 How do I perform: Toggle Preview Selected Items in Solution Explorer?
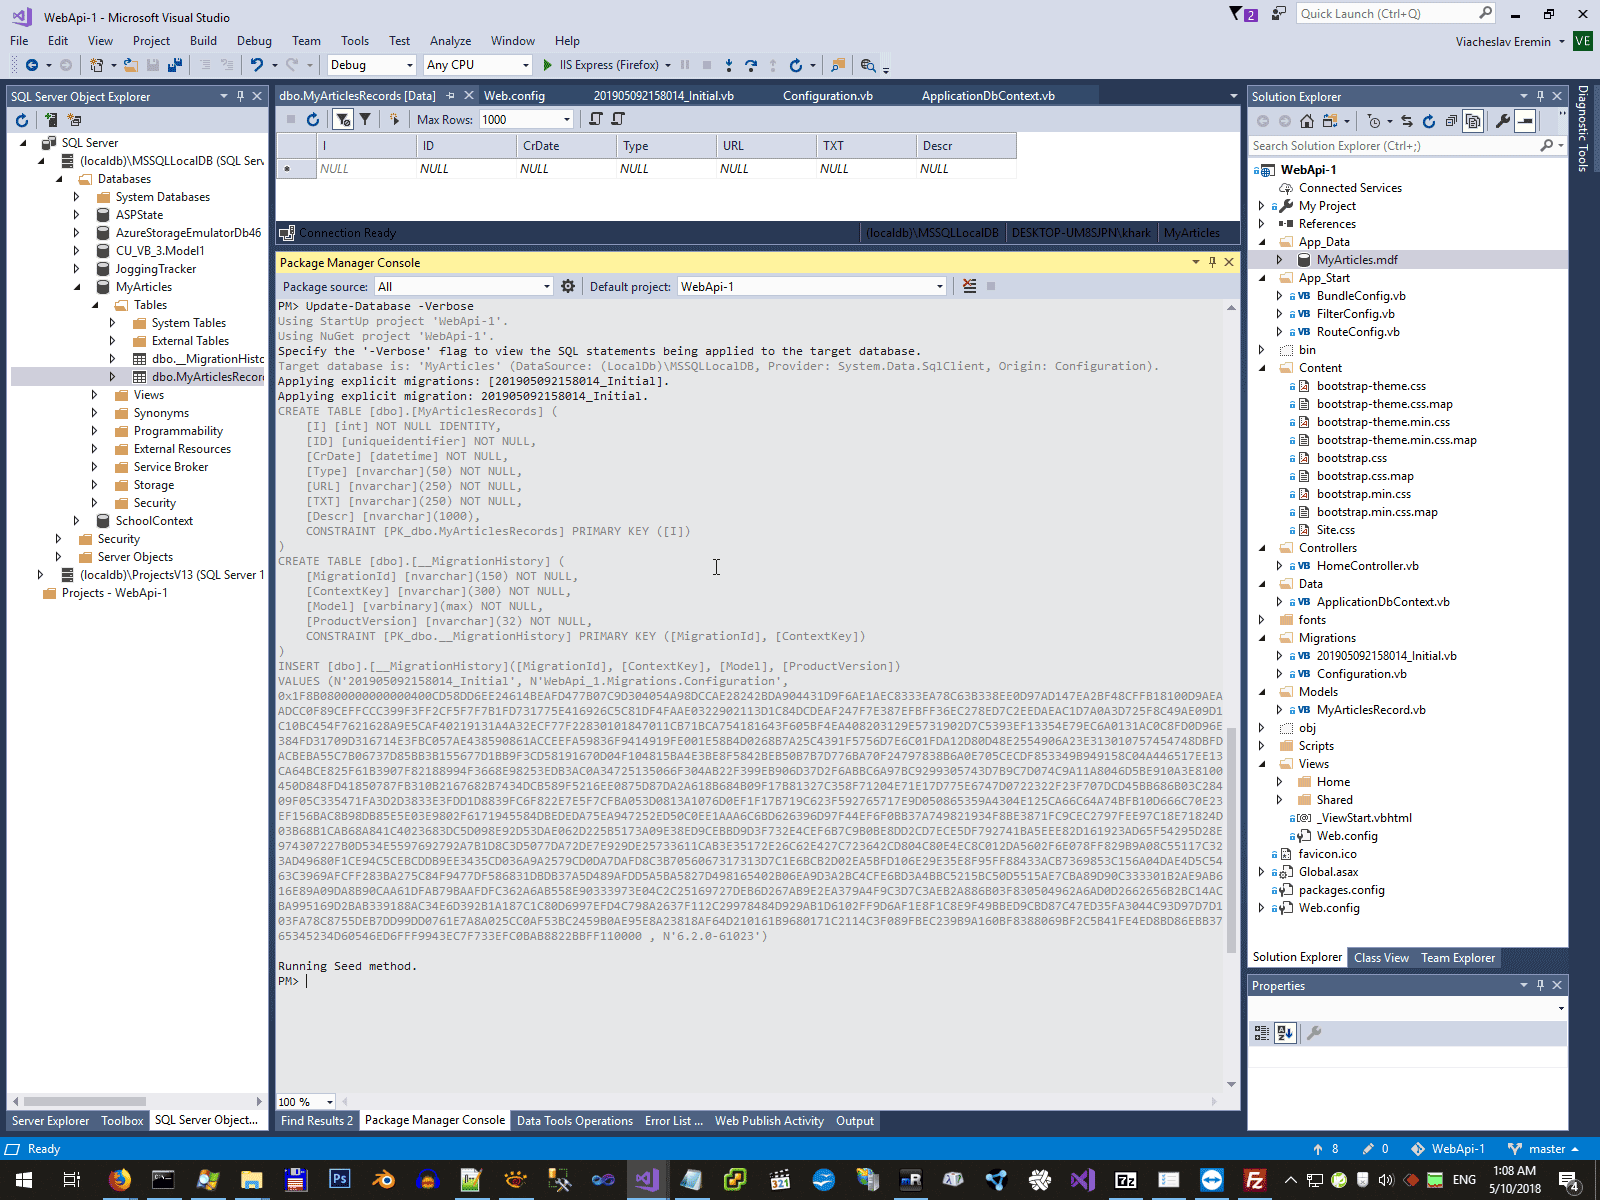coord(1525,121)
